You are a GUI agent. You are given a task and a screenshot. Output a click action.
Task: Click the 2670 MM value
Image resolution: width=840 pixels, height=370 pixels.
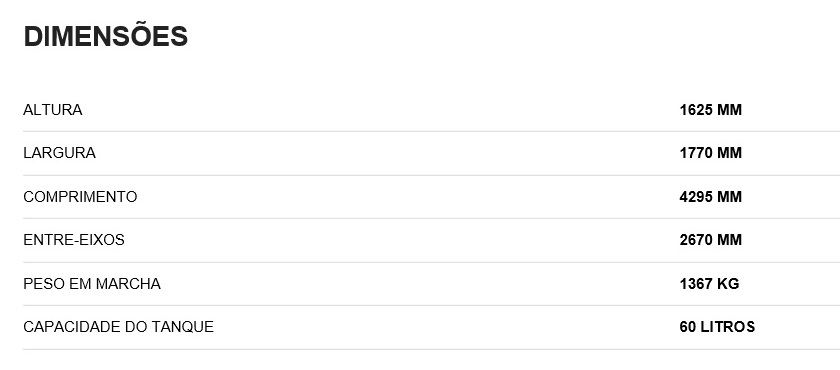[710, 240]
